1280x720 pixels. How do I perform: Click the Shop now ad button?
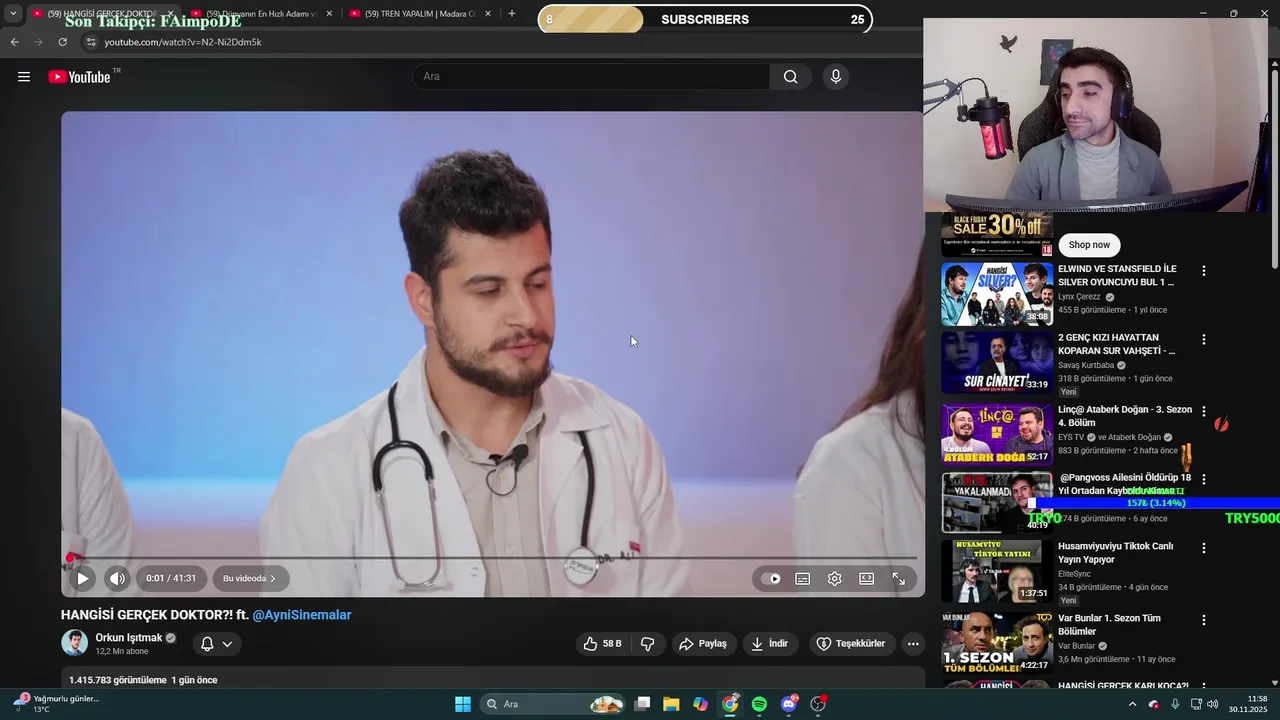(x=1089, y=245)
